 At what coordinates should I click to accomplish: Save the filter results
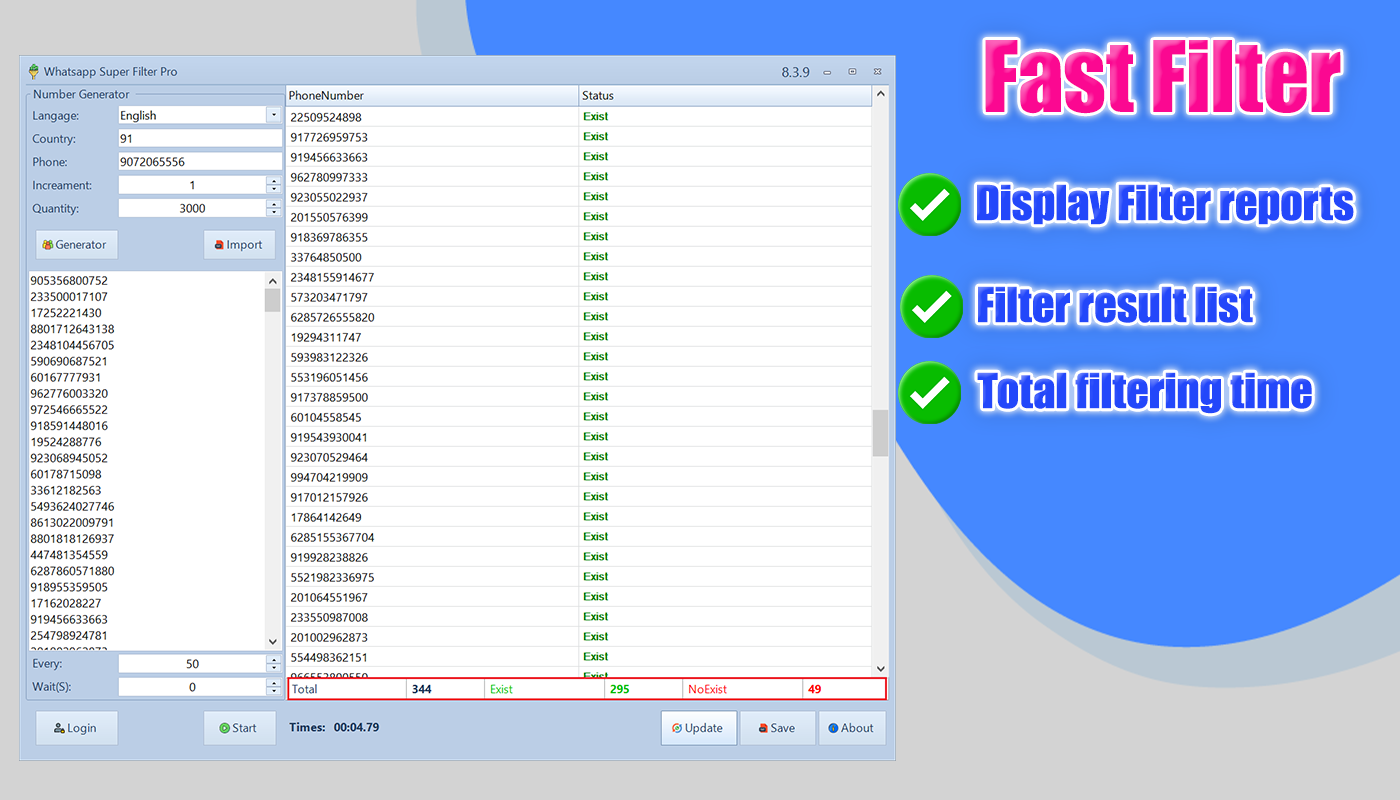click(x=777, y=728)
